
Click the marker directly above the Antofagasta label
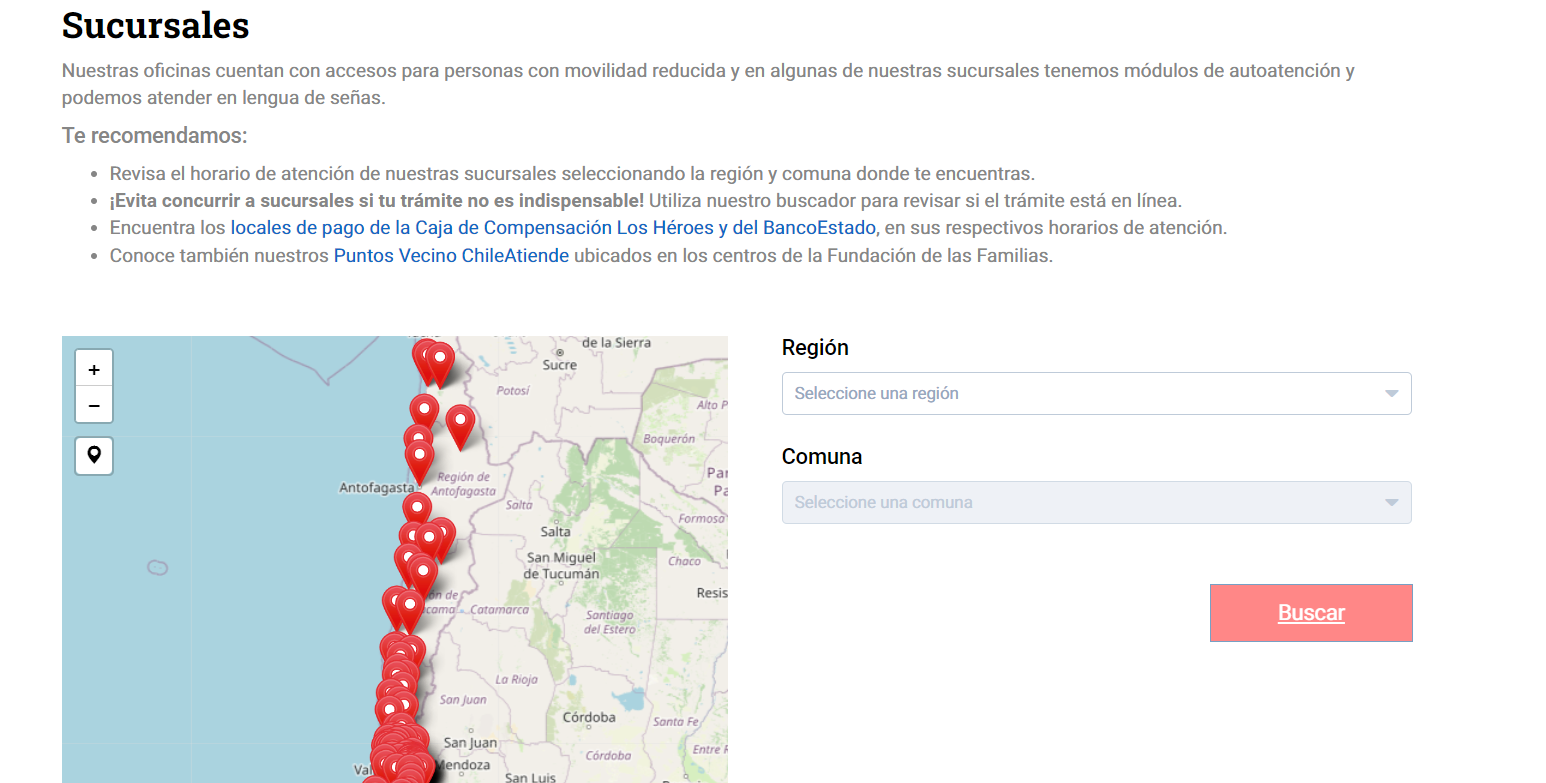[419, 460]
